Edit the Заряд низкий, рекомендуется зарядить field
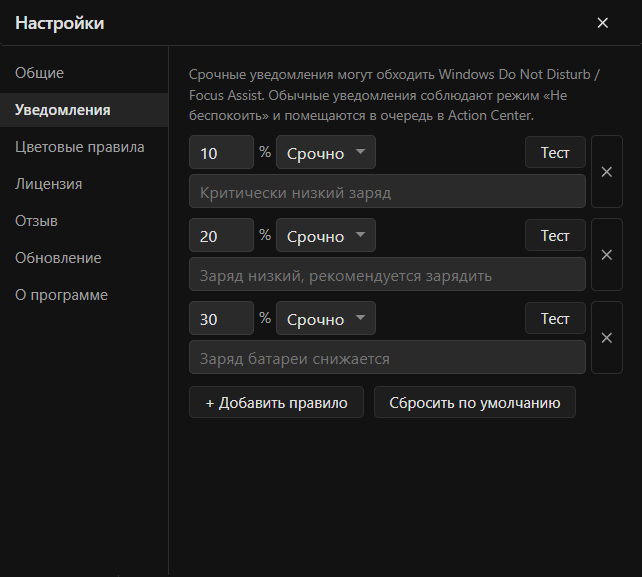Viewport: 642px width, 577px height. (387, 274)
